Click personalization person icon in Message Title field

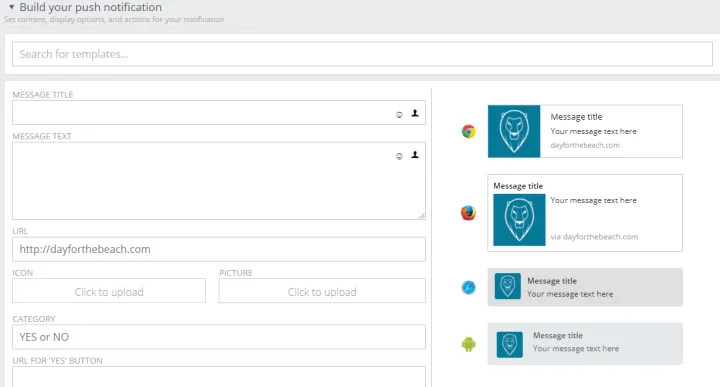coord(415,113)
